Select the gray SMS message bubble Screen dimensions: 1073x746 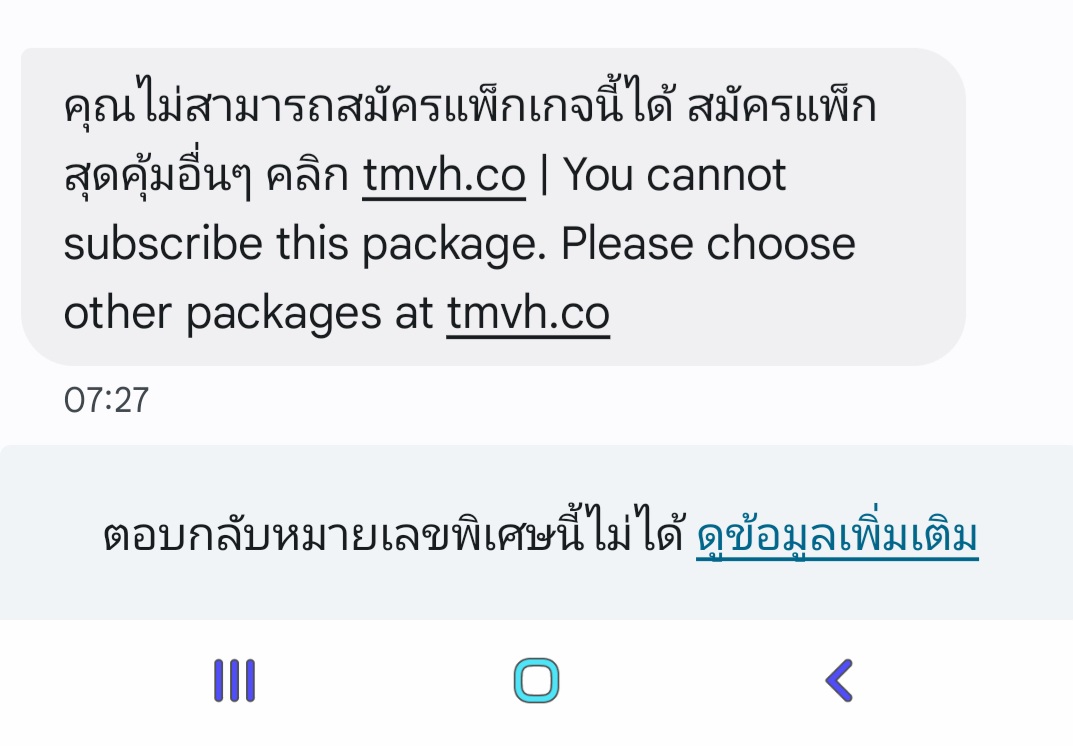tap(493, 207)
